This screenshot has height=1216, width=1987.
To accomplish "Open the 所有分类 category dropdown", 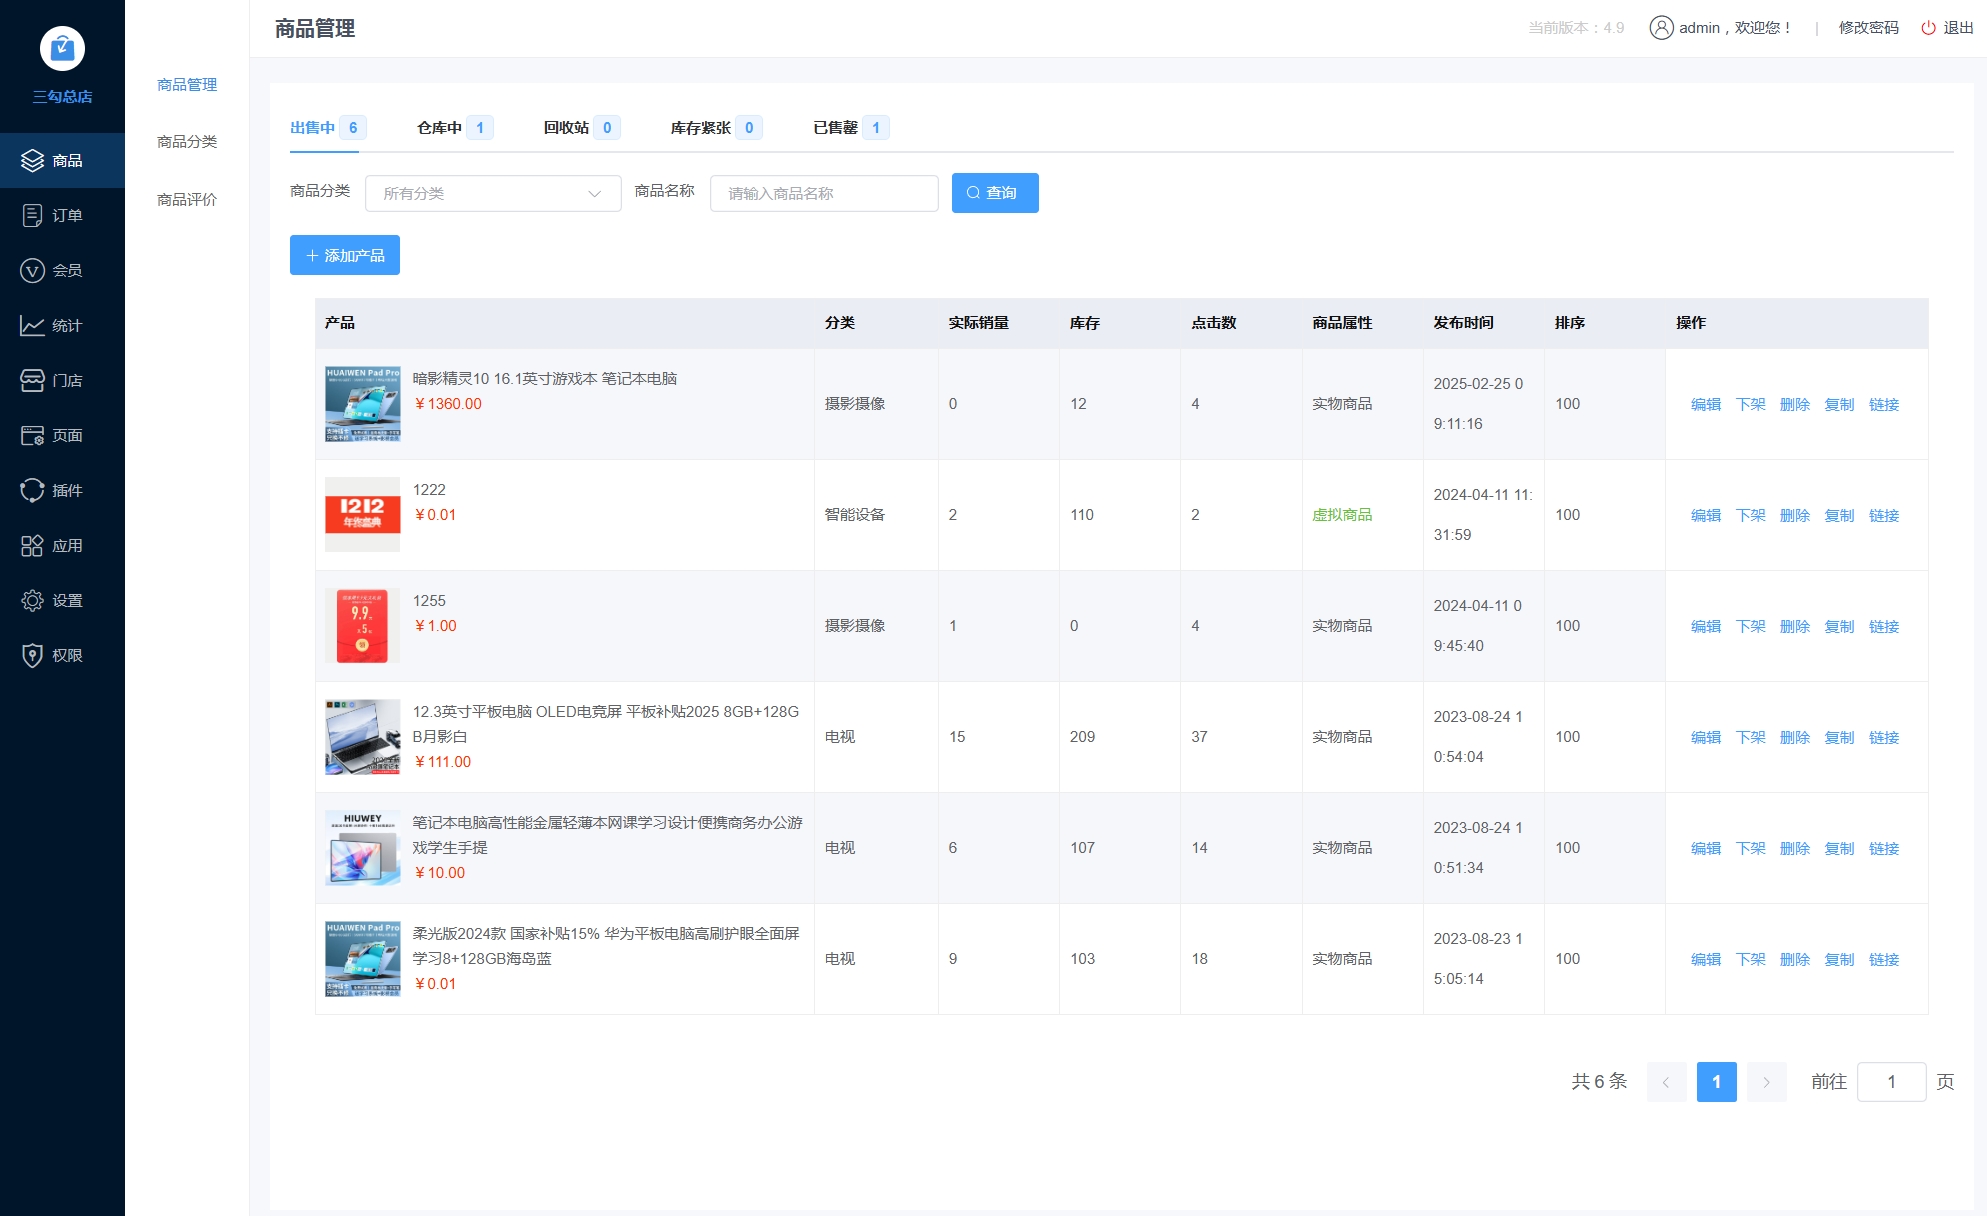I will [492, 193].
